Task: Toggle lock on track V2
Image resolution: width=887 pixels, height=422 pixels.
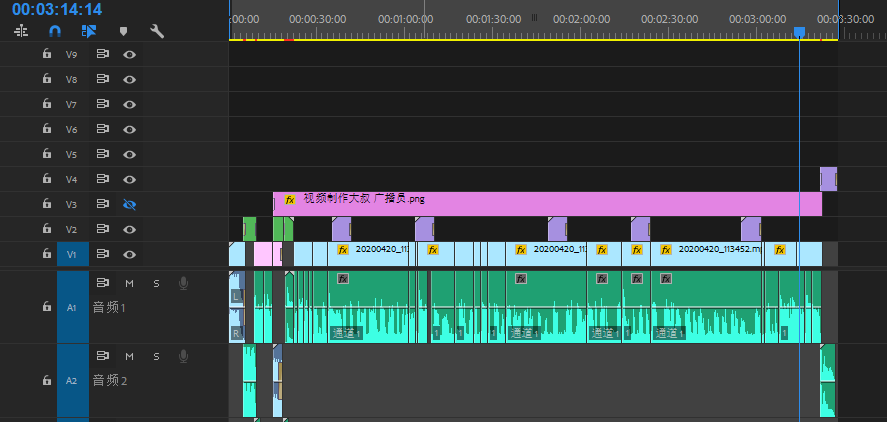Action: (47, 228)
